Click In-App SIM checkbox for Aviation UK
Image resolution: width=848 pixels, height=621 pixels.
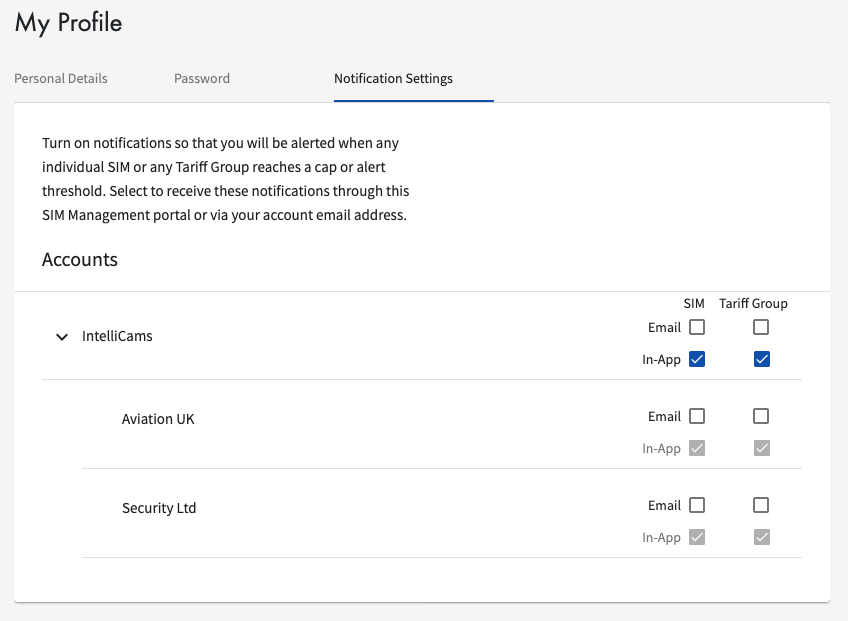697,448
